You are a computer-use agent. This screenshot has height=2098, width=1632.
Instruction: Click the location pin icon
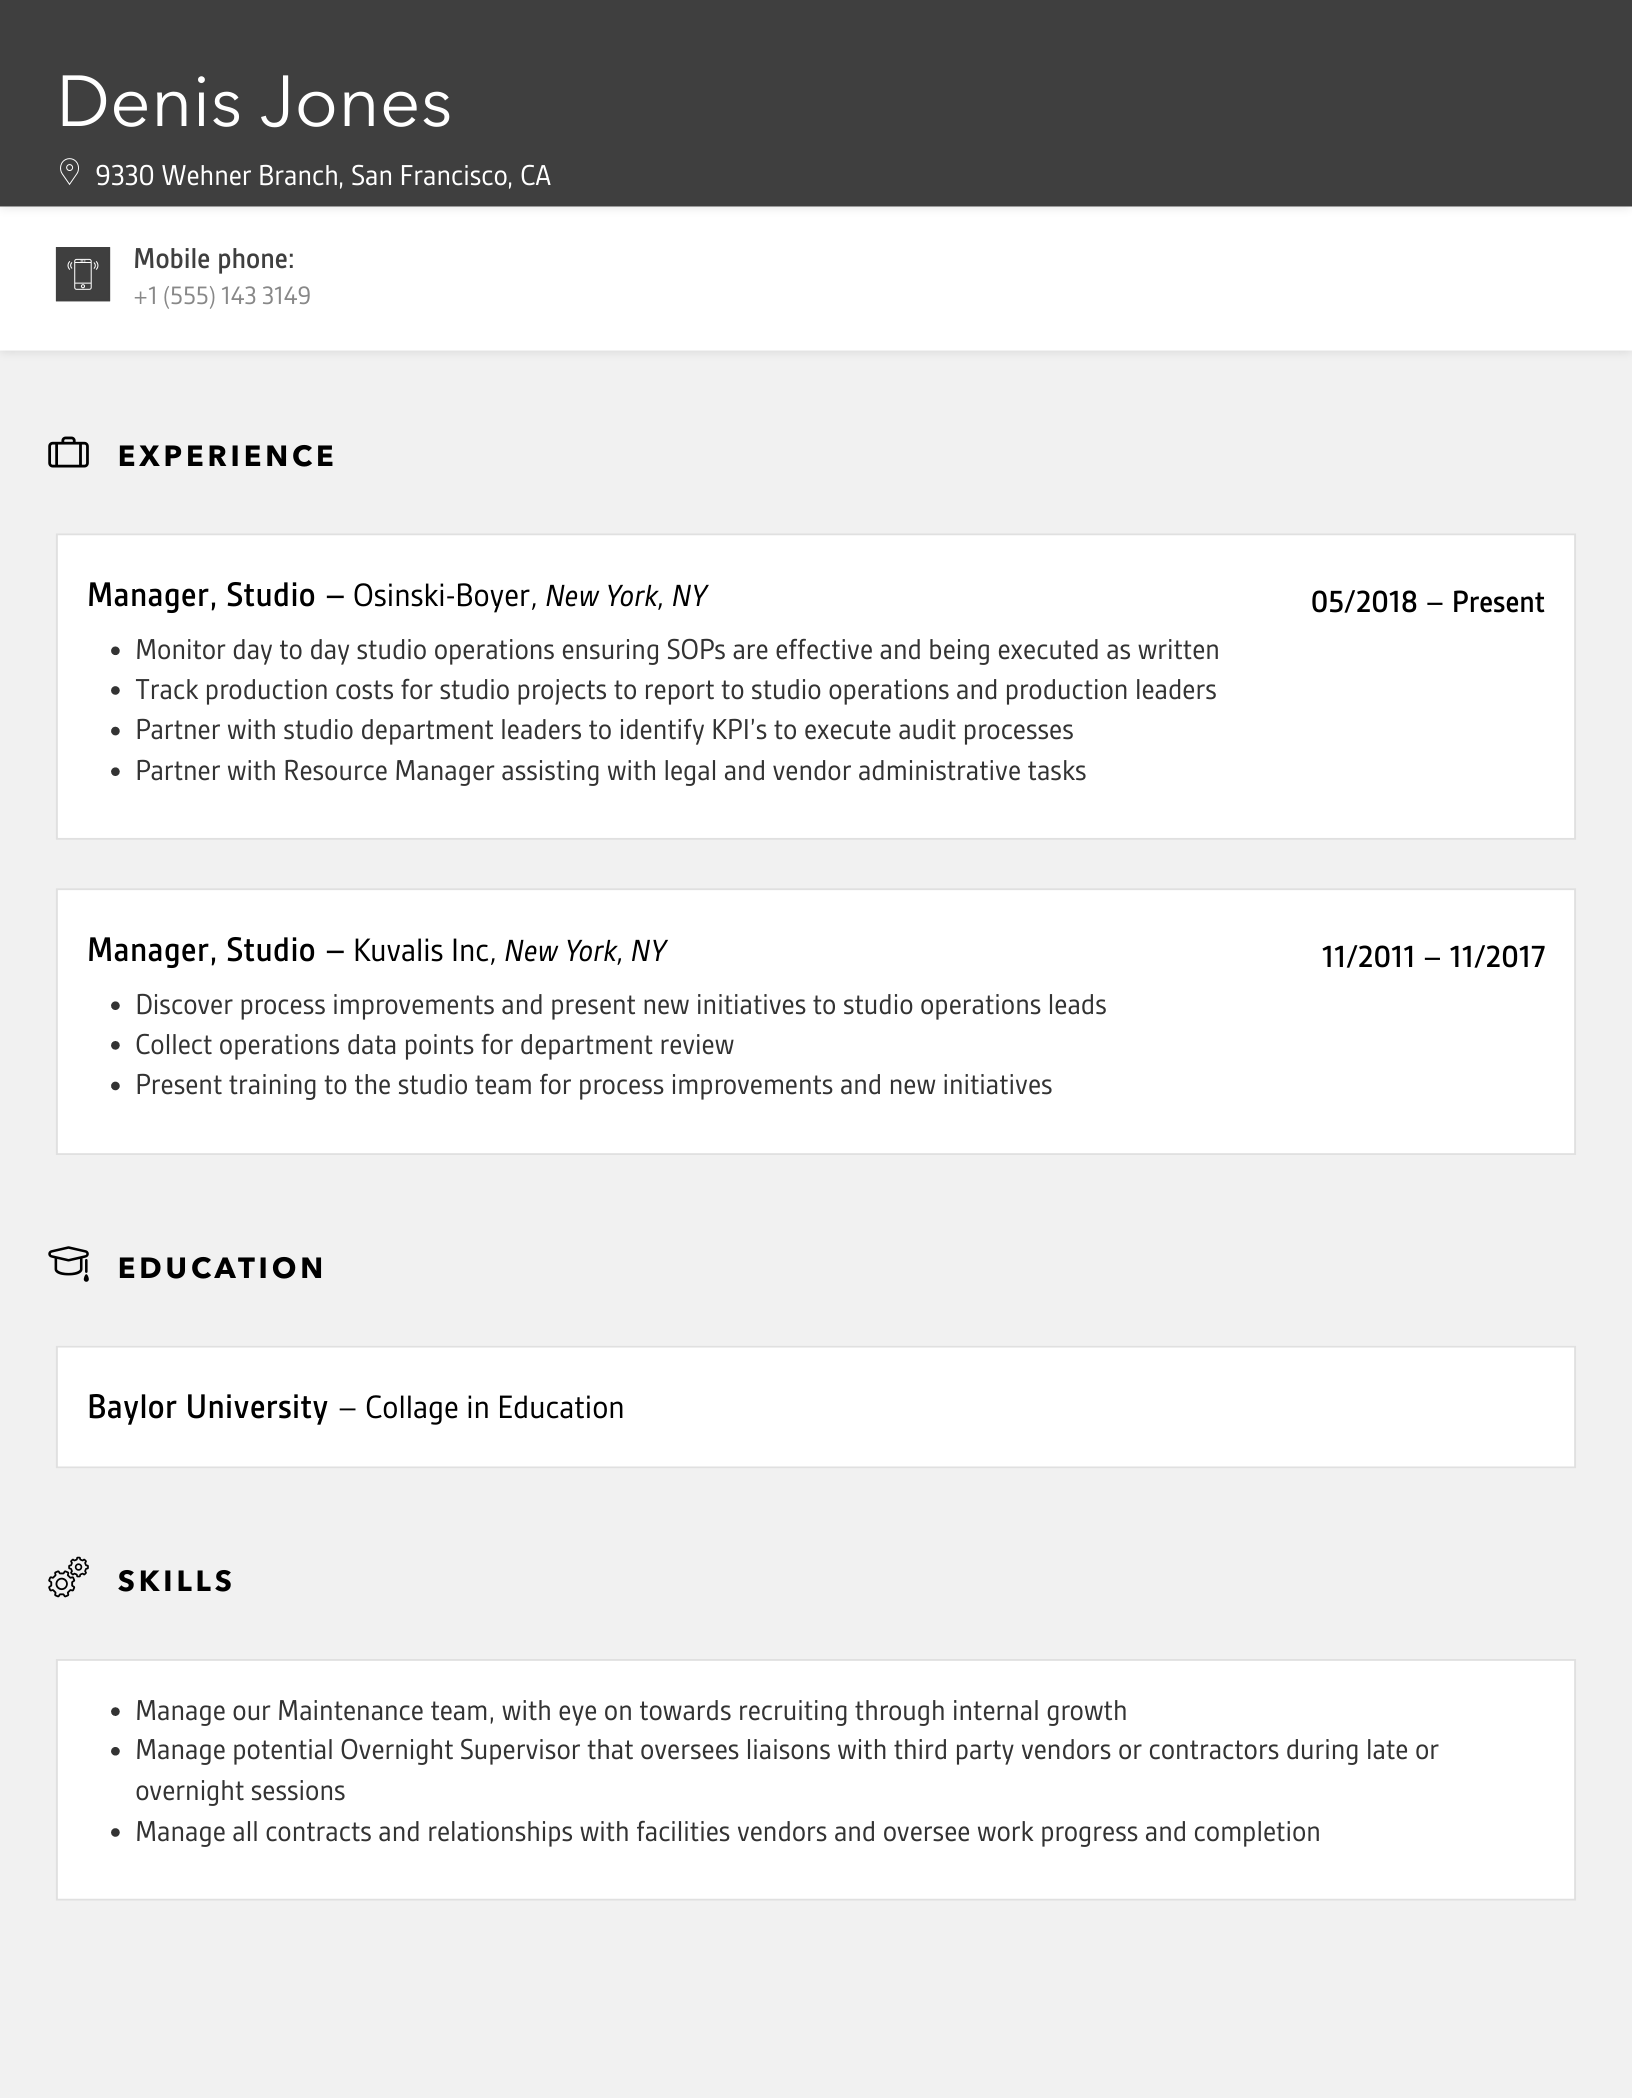click(69, 173)
